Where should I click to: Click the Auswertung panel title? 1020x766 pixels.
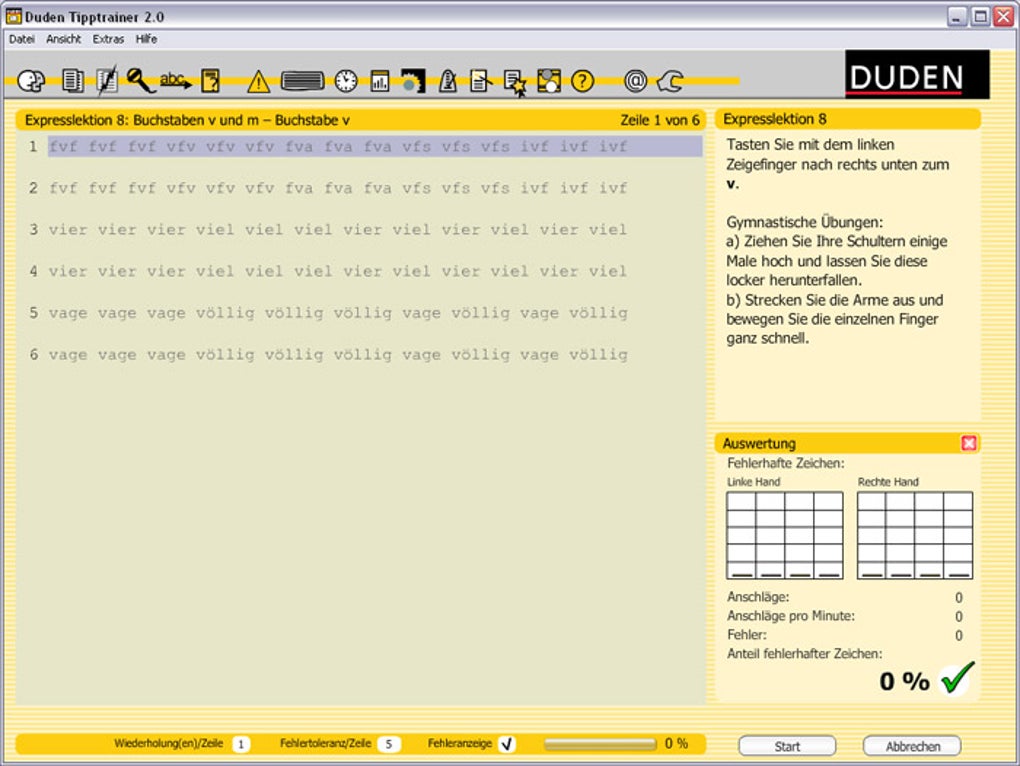coord(759,443)
